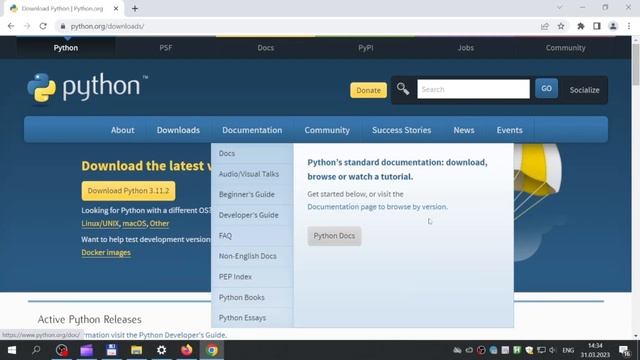The width and height of the screenshot is (640, 360).
Task: Open the Docker images link
Action: click(106, 252)
